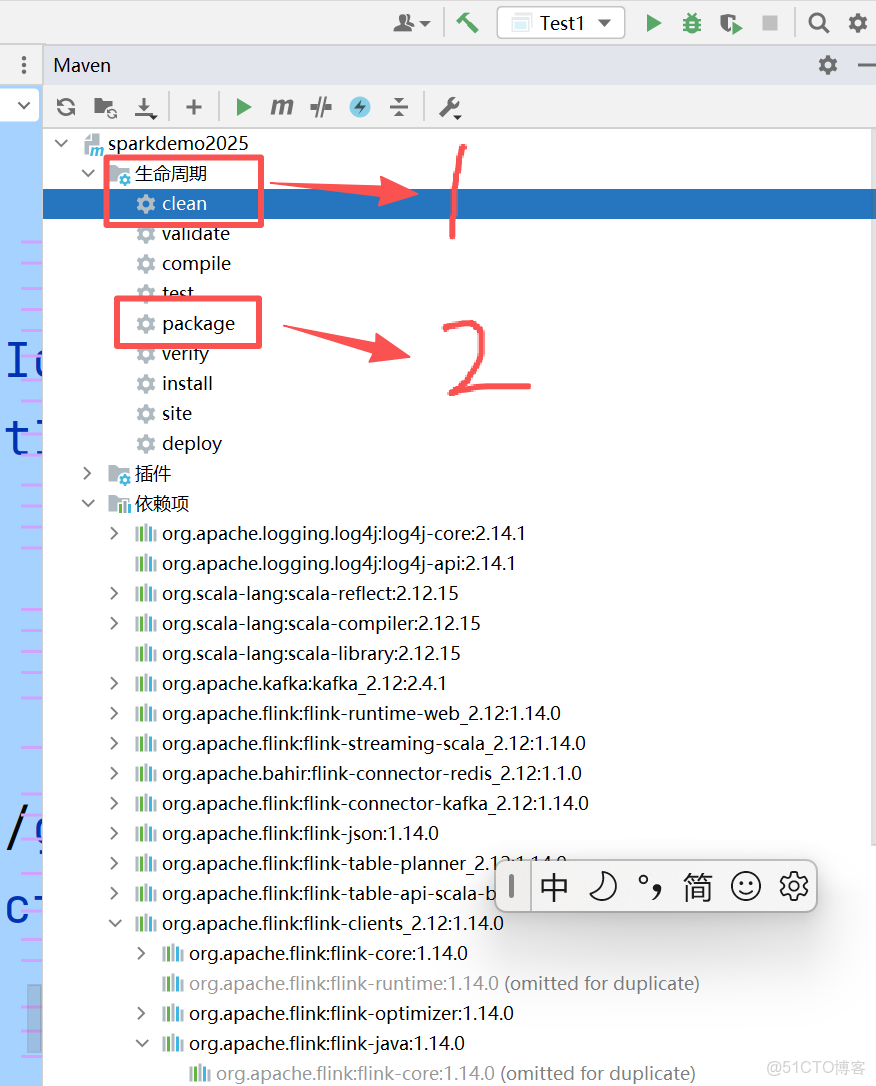Select flink-runtime:1.14.0 omitted duplicate entry
This screenshot has height=1086, width=876.
(x=444, y=983)
